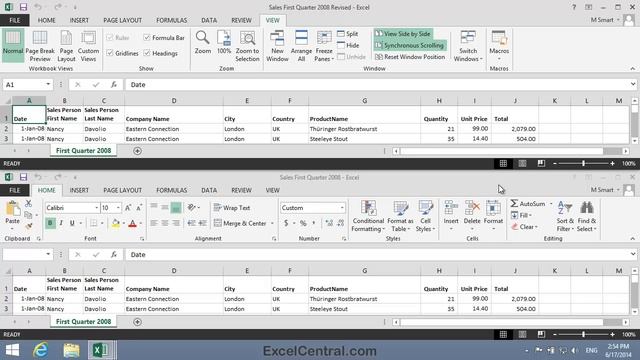This screenshot has width=640, height=360.
Task: Toggle the Gridlines checkbox
Action: click(x=110, y=53)
